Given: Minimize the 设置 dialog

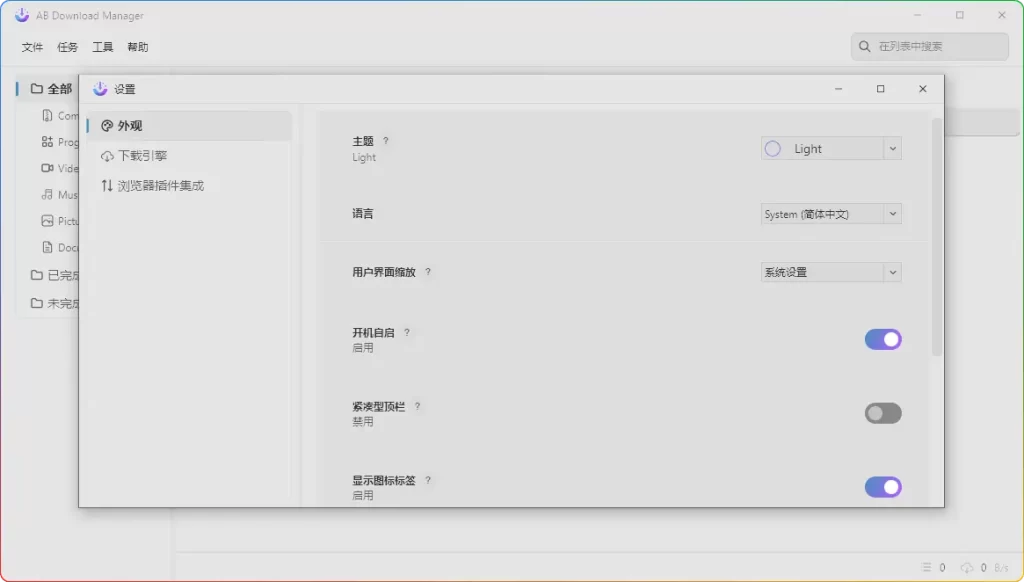Looking at the screenshot, I should (839, 89).
